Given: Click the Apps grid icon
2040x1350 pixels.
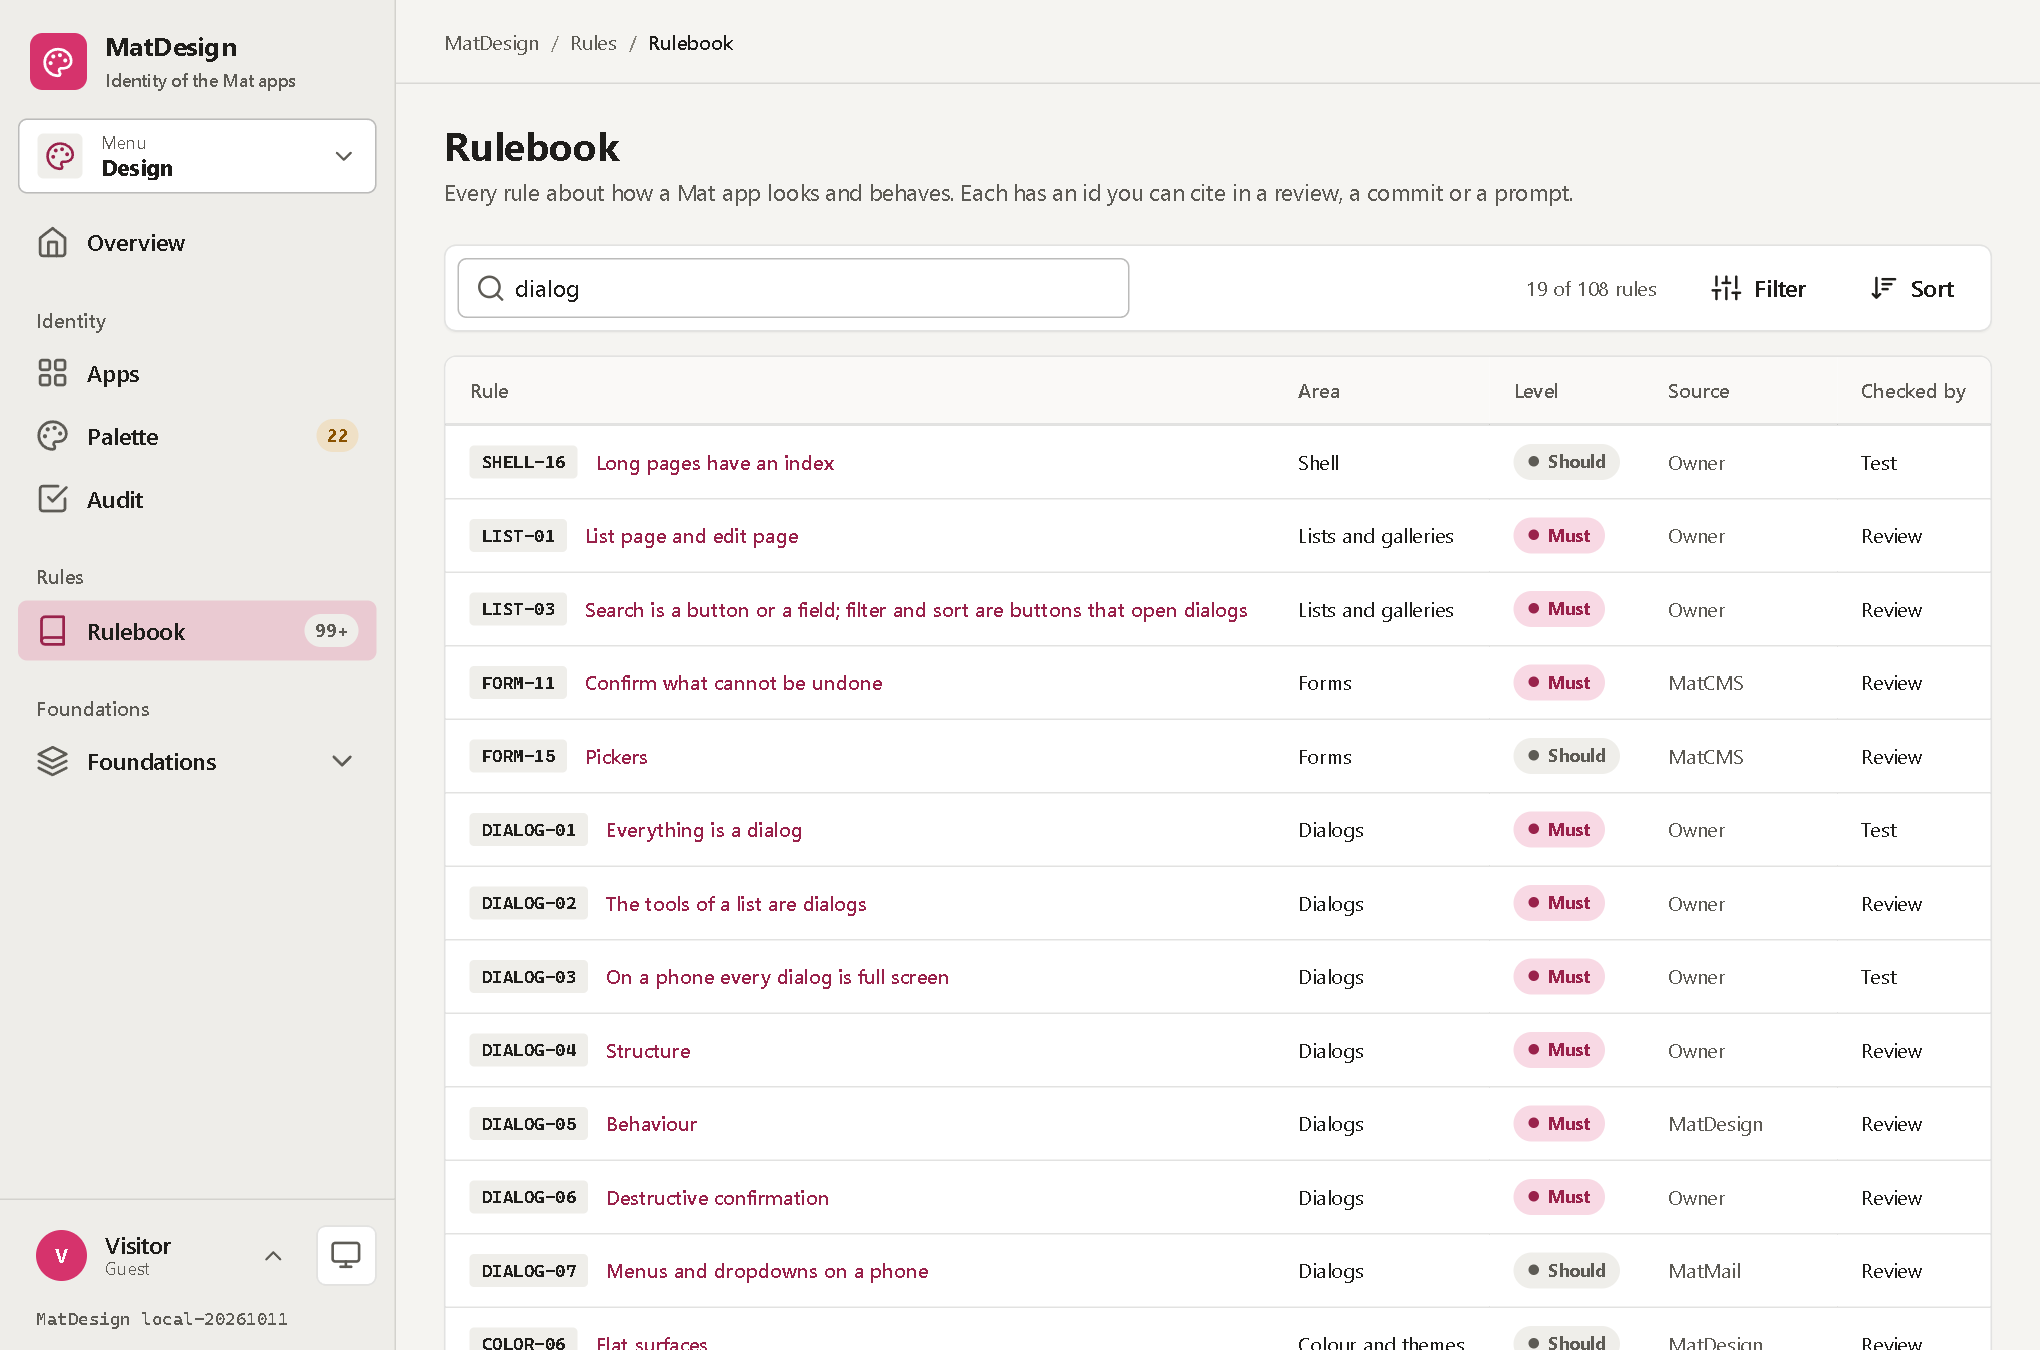Looking at the screenshot, I should pos(52,373).
